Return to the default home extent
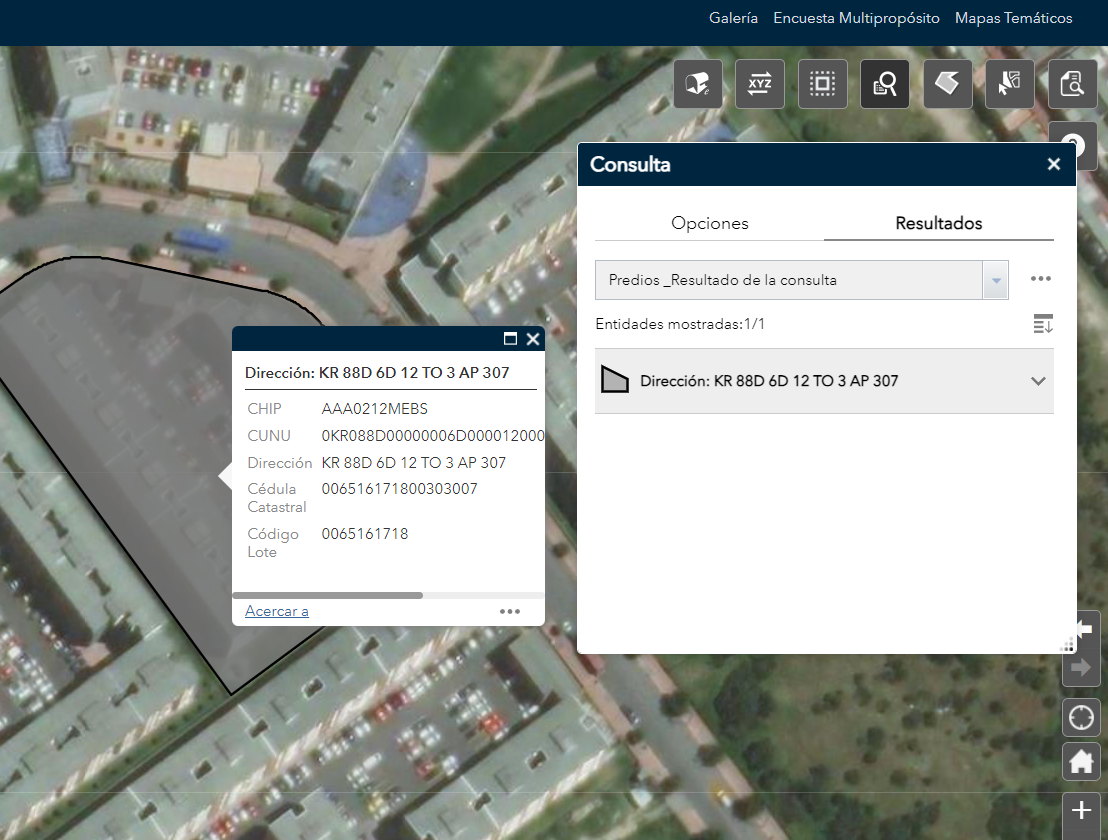Screen dimensions: 1108x840 pos(1081,763)
